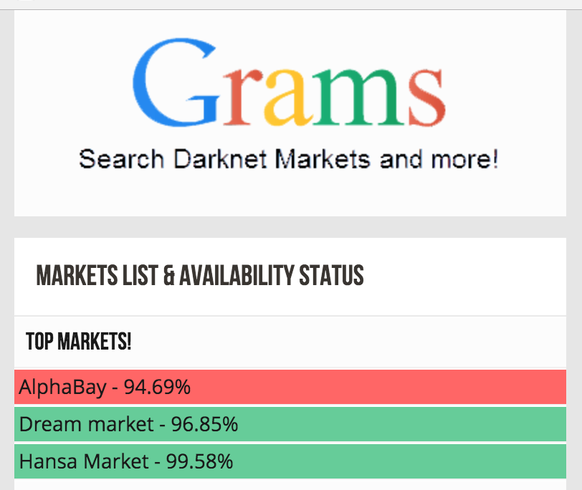This screenshot has height=490, width=582.
Task: Click the word 'Darknet' in the tagline
Action: coord(220,159)
